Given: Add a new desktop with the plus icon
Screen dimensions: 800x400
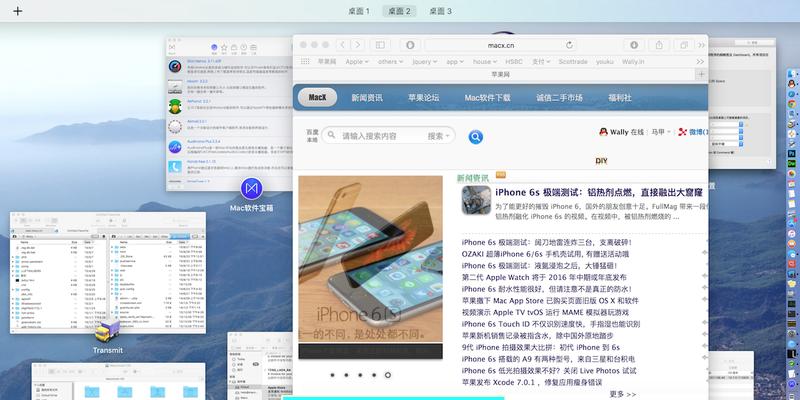Looking at the screenshot, I should tap(17, 11).
